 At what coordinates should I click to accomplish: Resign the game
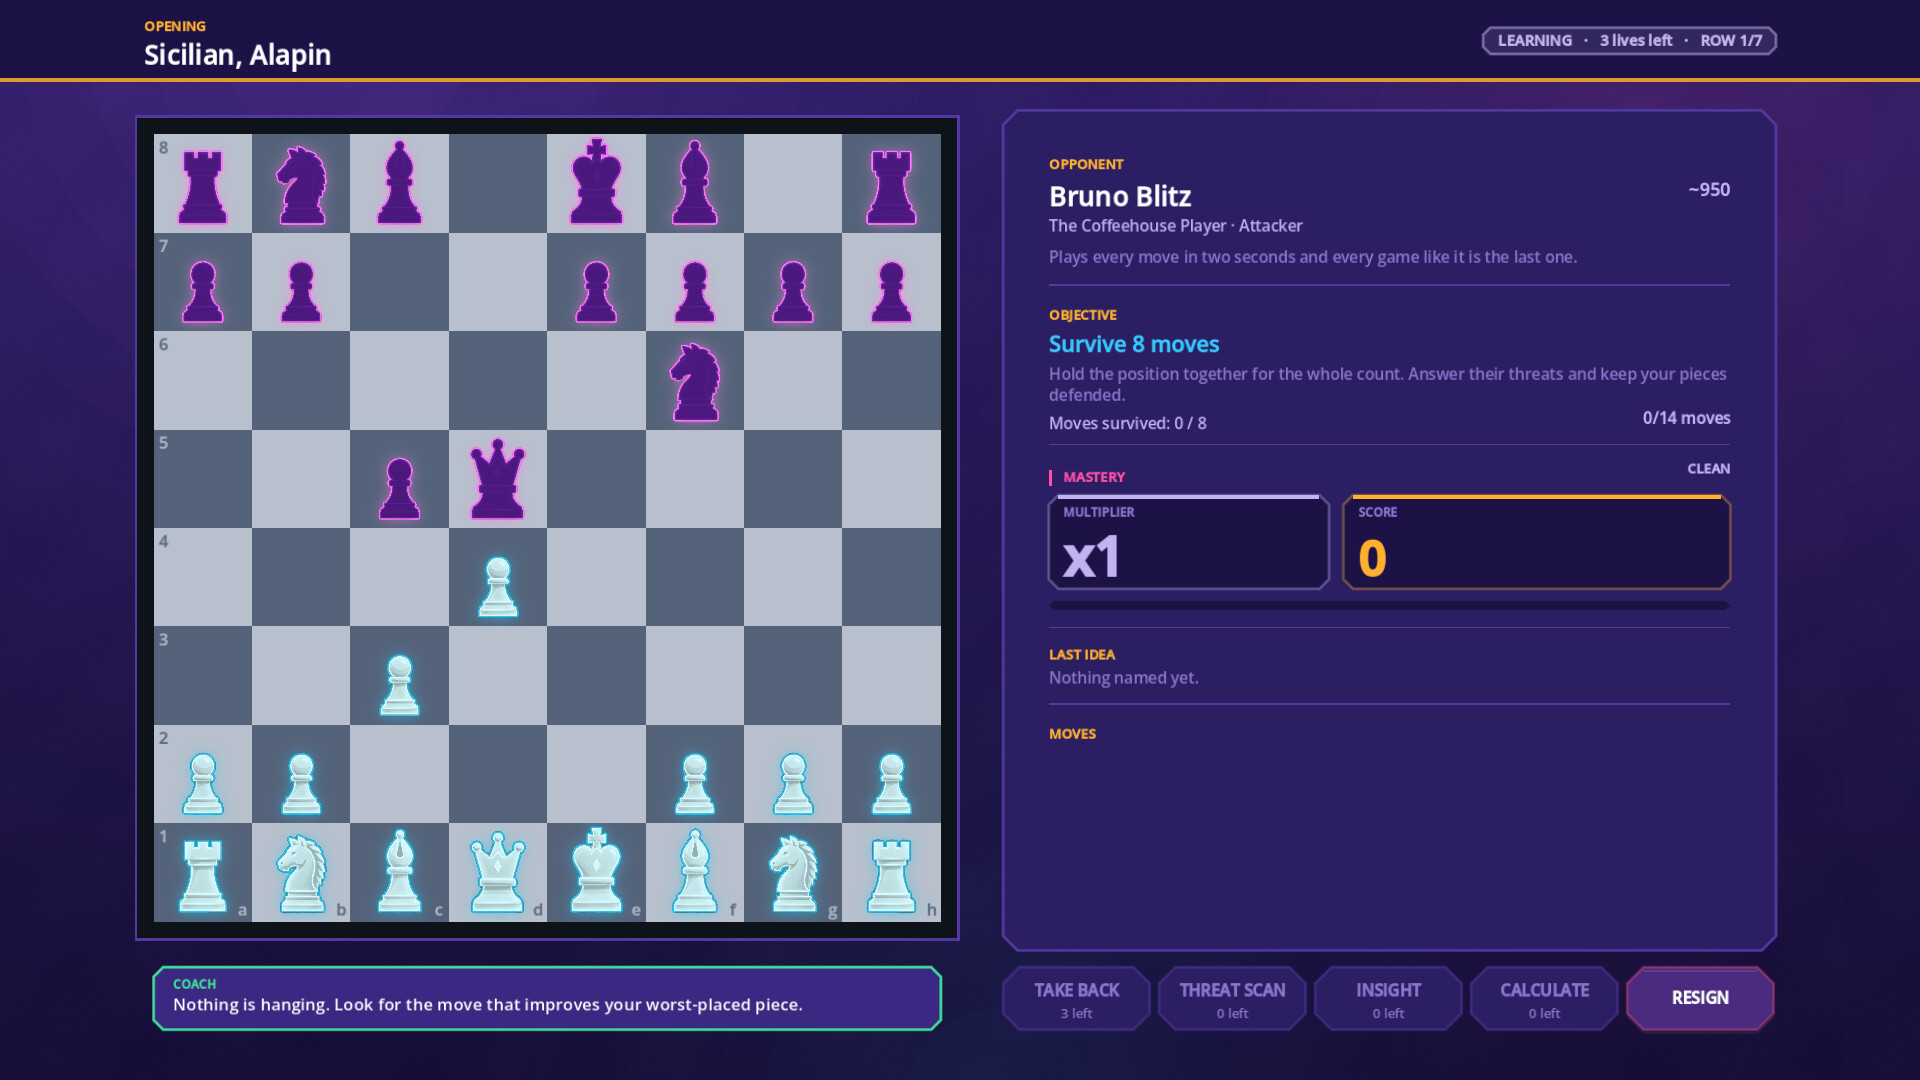tap(1700, 998)
